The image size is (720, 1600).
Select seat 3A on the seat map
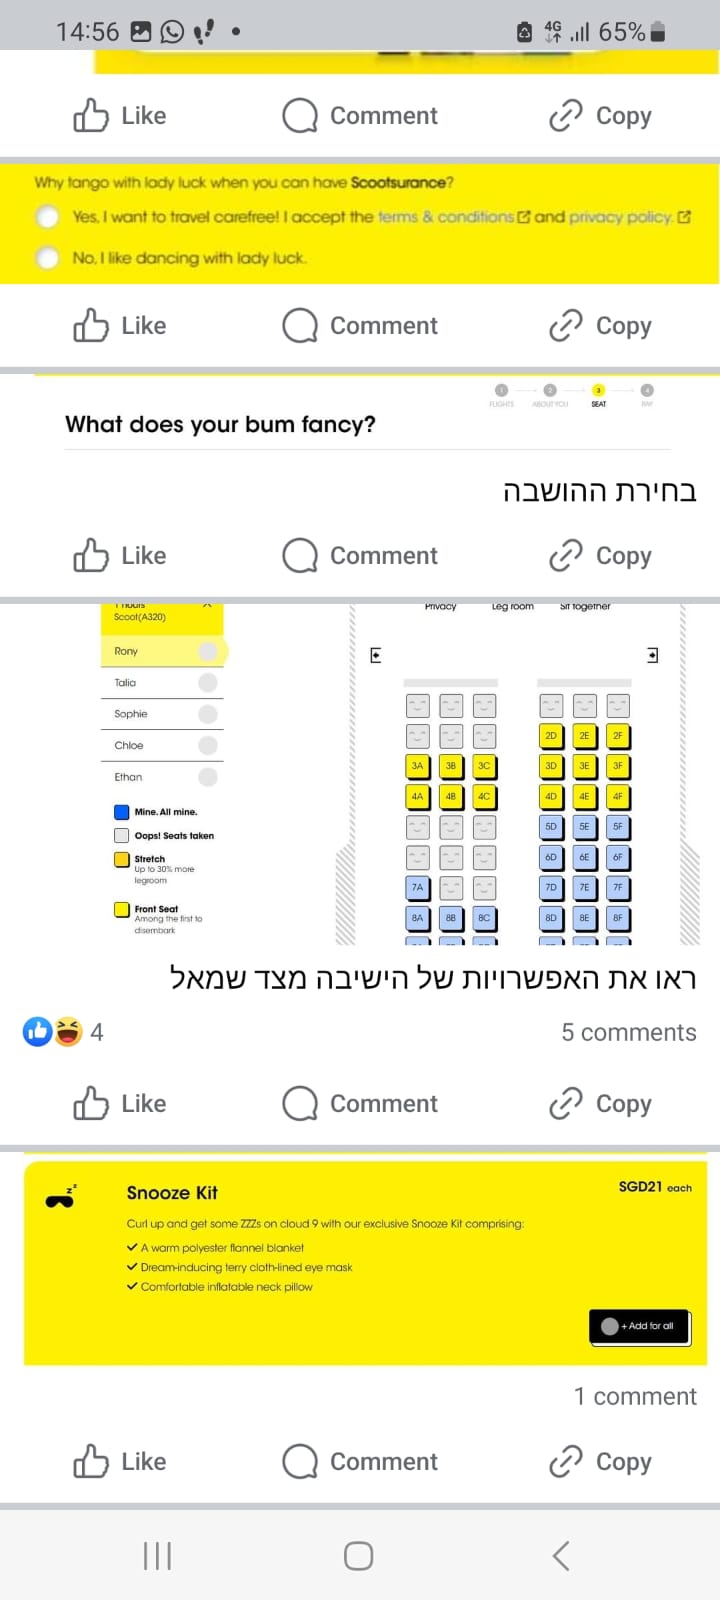tap(418, 766)
